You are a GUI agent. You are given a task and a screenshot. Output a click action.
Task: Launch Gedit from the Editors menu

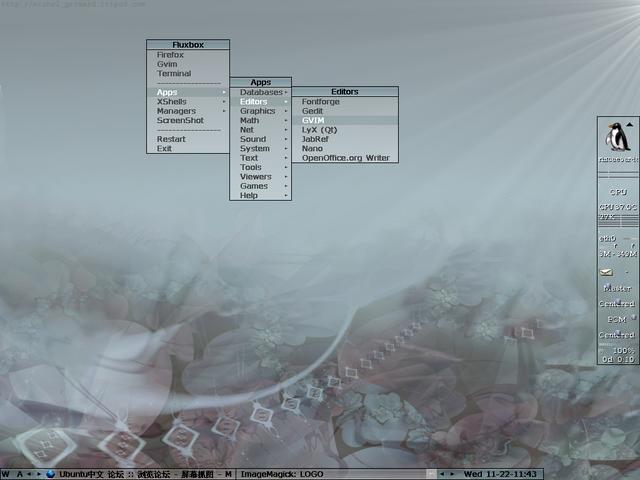[345, 111]
